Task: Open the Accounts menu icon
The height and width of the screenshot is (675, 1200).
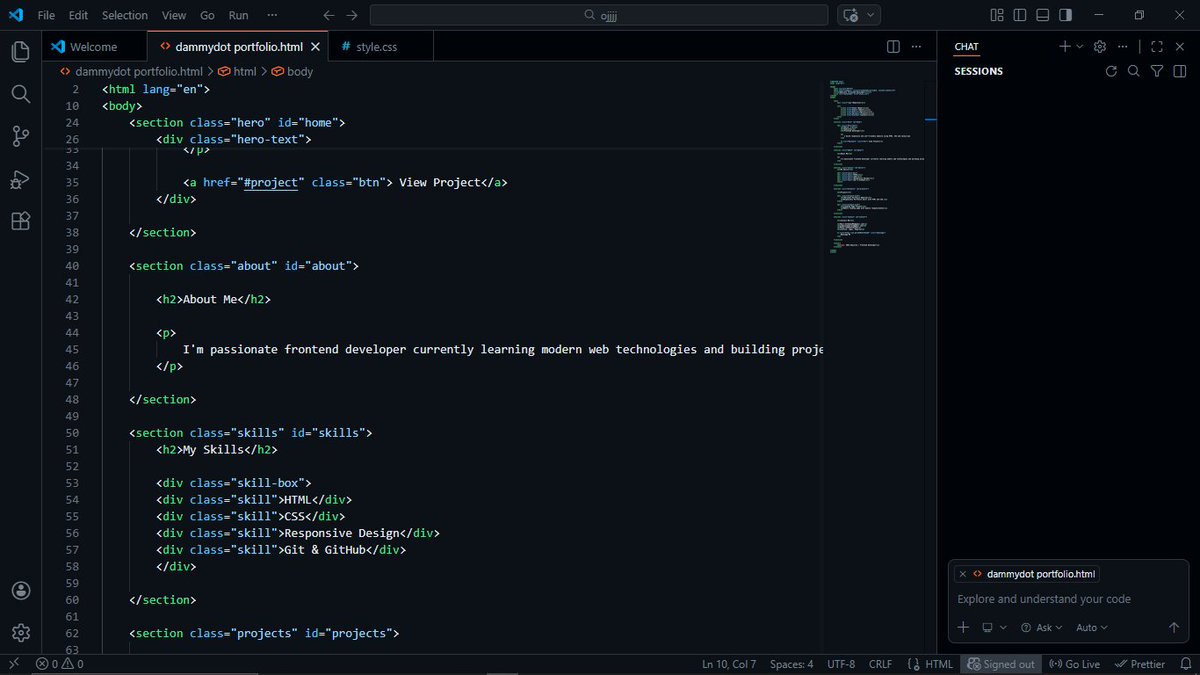Action: 21,591
